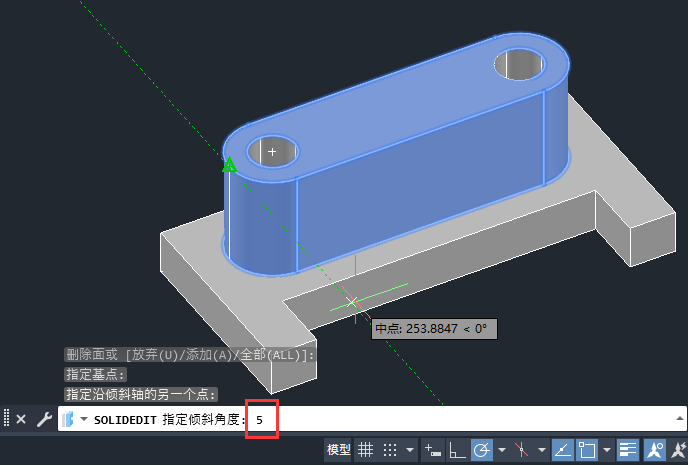Toggle ortho mode icon

pyautogui.click(x=457, y=450)
